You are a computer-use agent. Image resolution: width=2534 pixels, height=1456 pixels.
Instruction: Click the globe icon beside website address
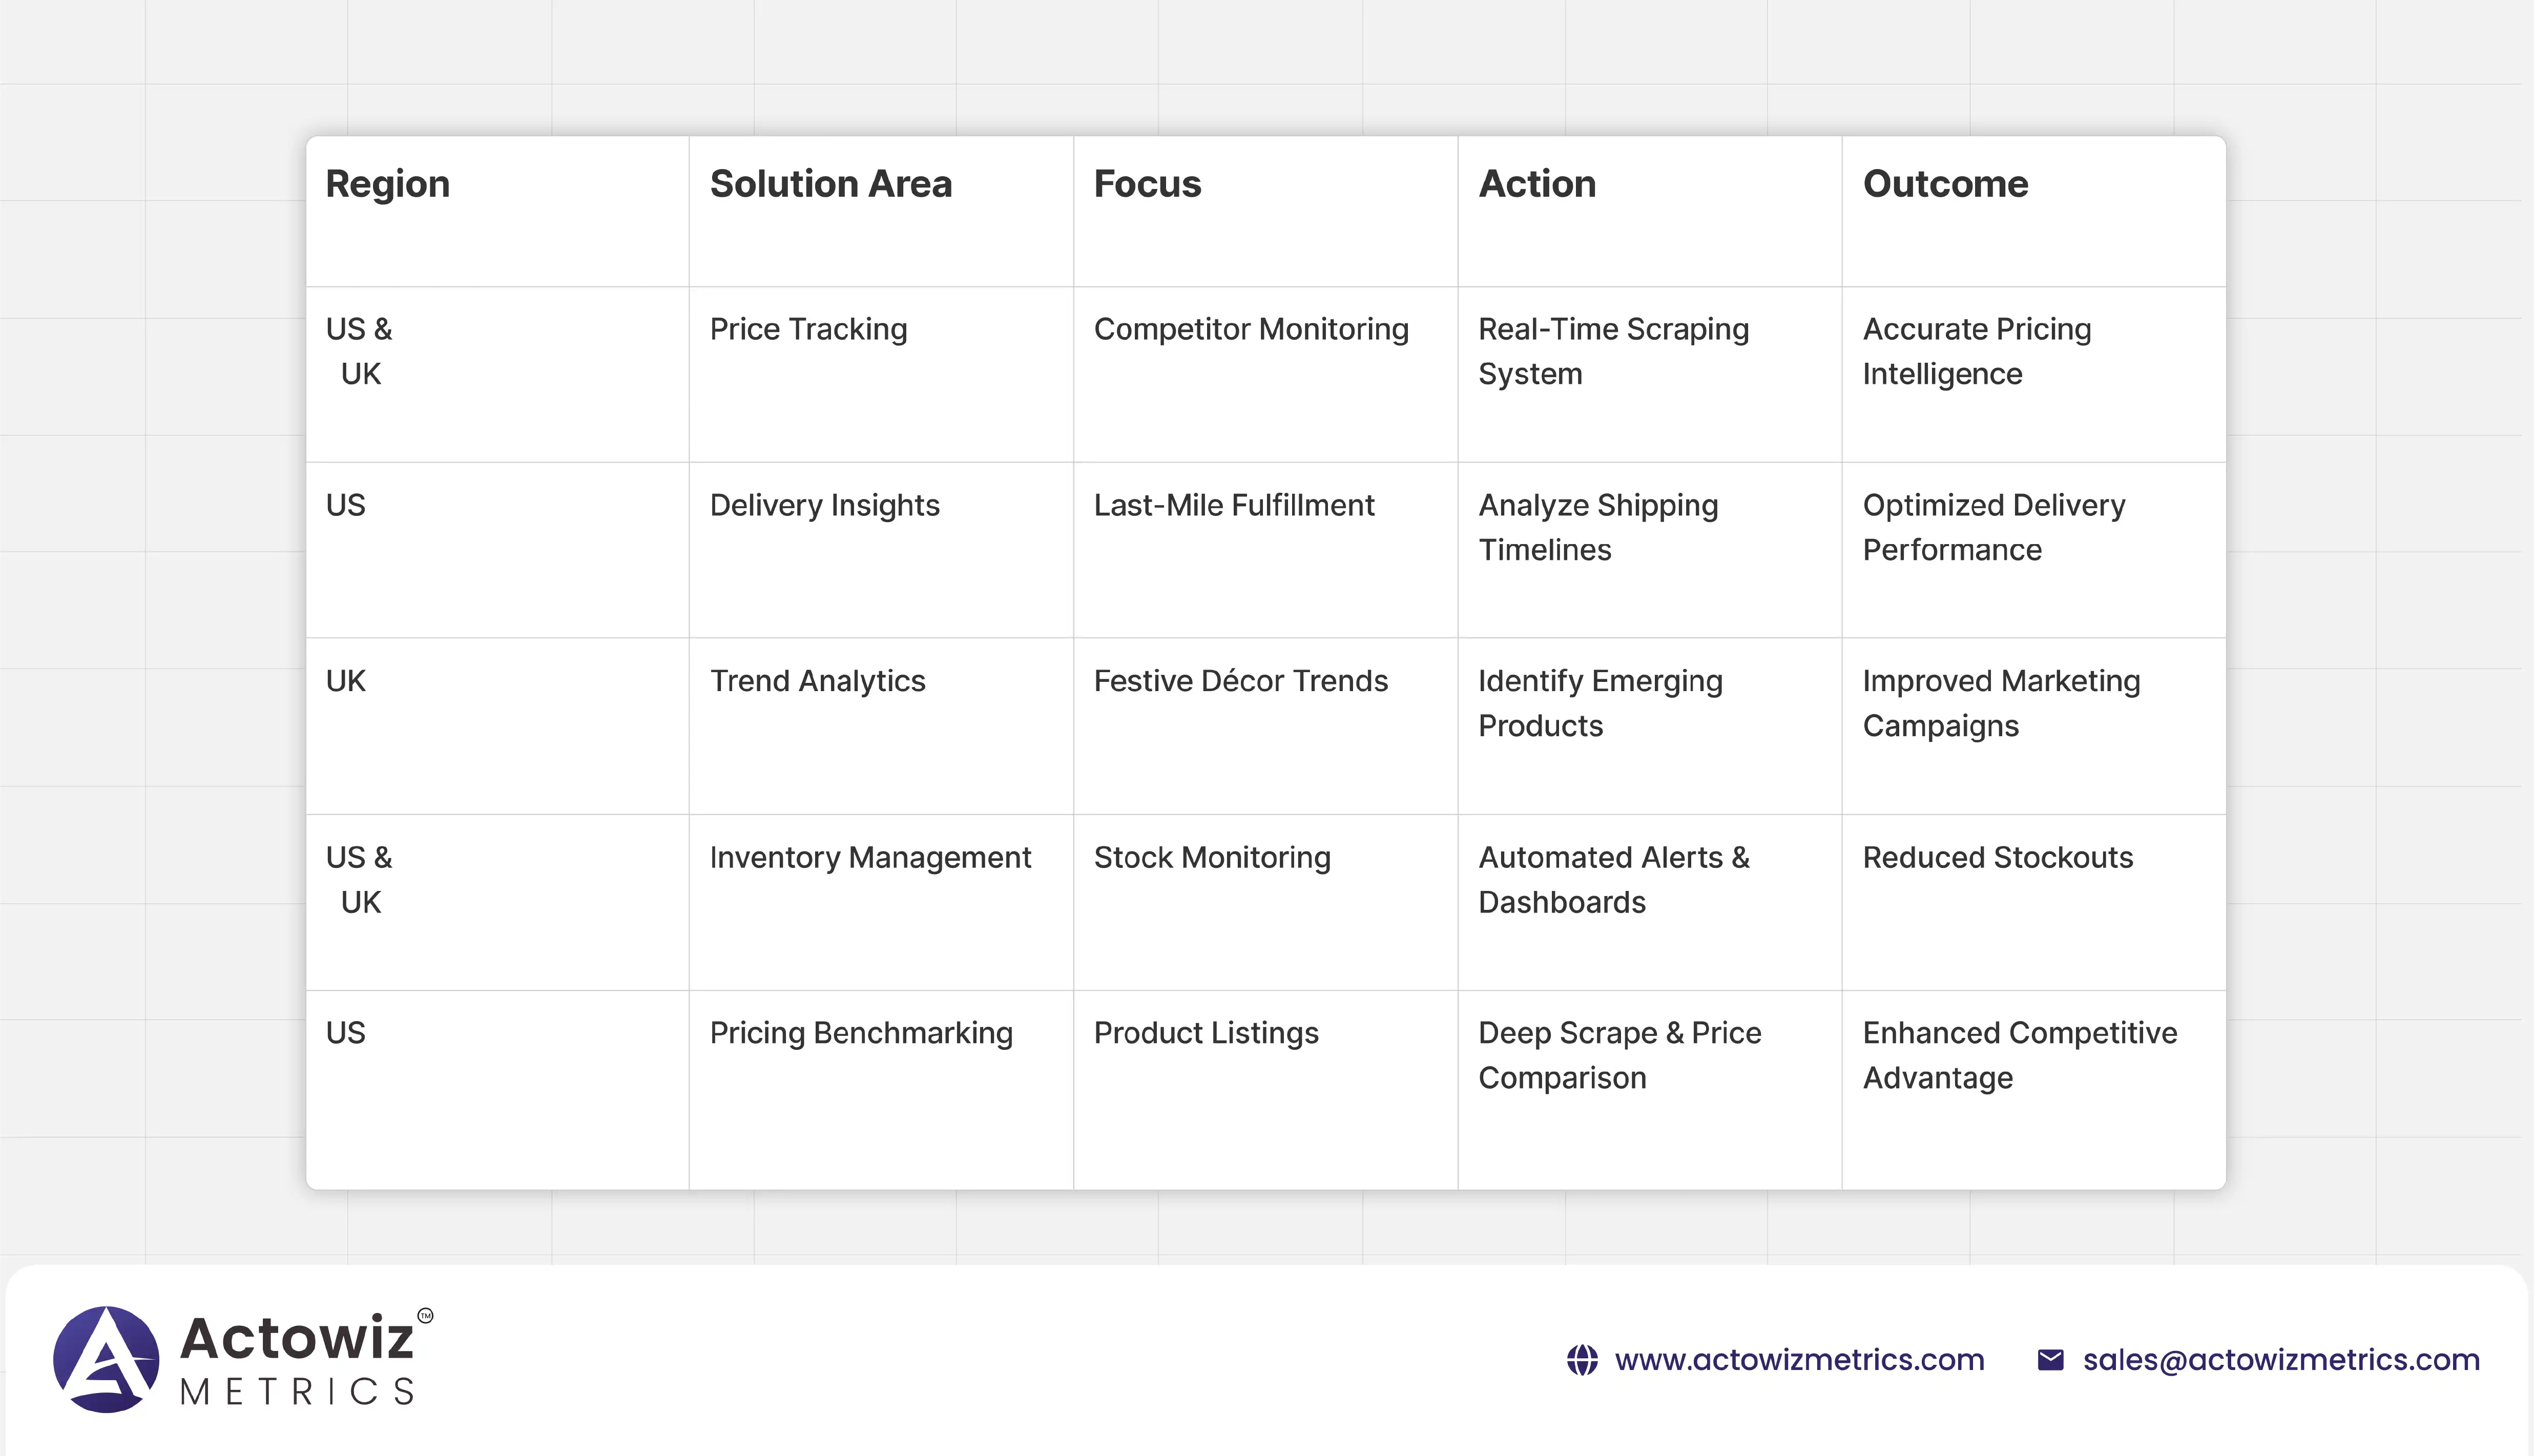[1582, 1360]
